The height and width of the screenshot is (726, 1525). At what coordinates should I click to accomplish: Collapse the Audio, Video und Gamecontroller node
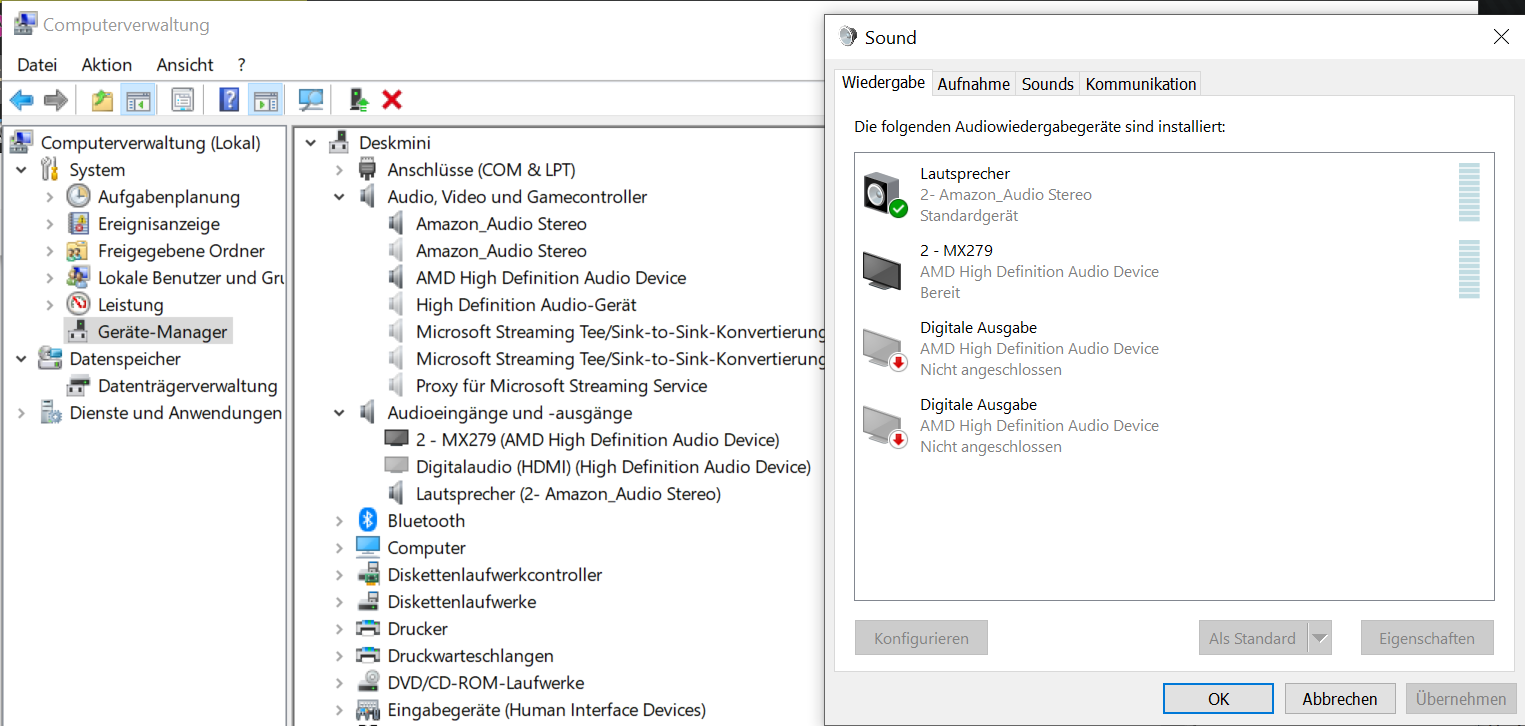340,197
